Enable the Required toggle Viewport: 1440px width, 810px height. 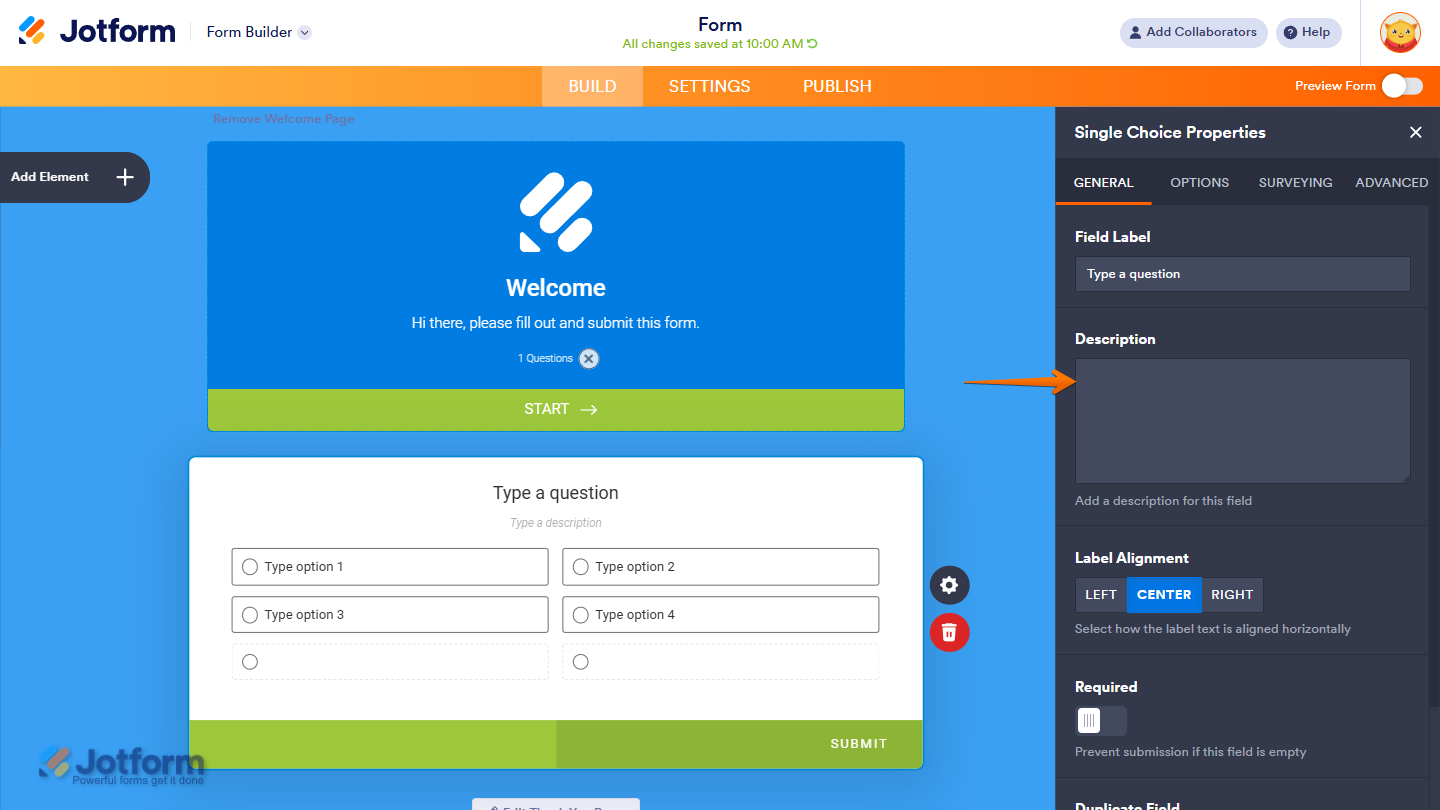[1100, 720]
